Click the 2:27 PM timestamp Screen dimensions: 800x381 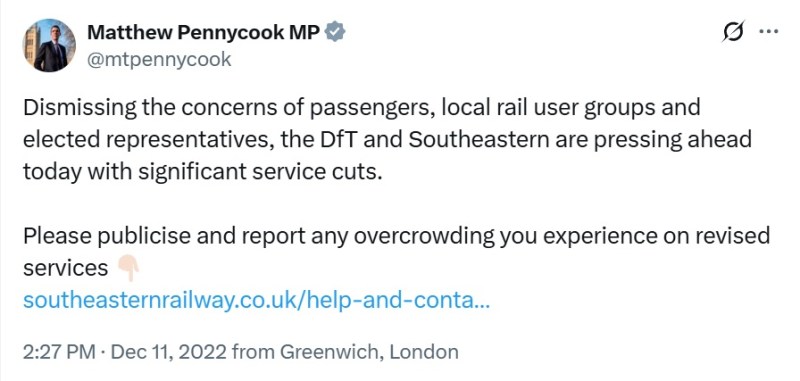point(59,352)
